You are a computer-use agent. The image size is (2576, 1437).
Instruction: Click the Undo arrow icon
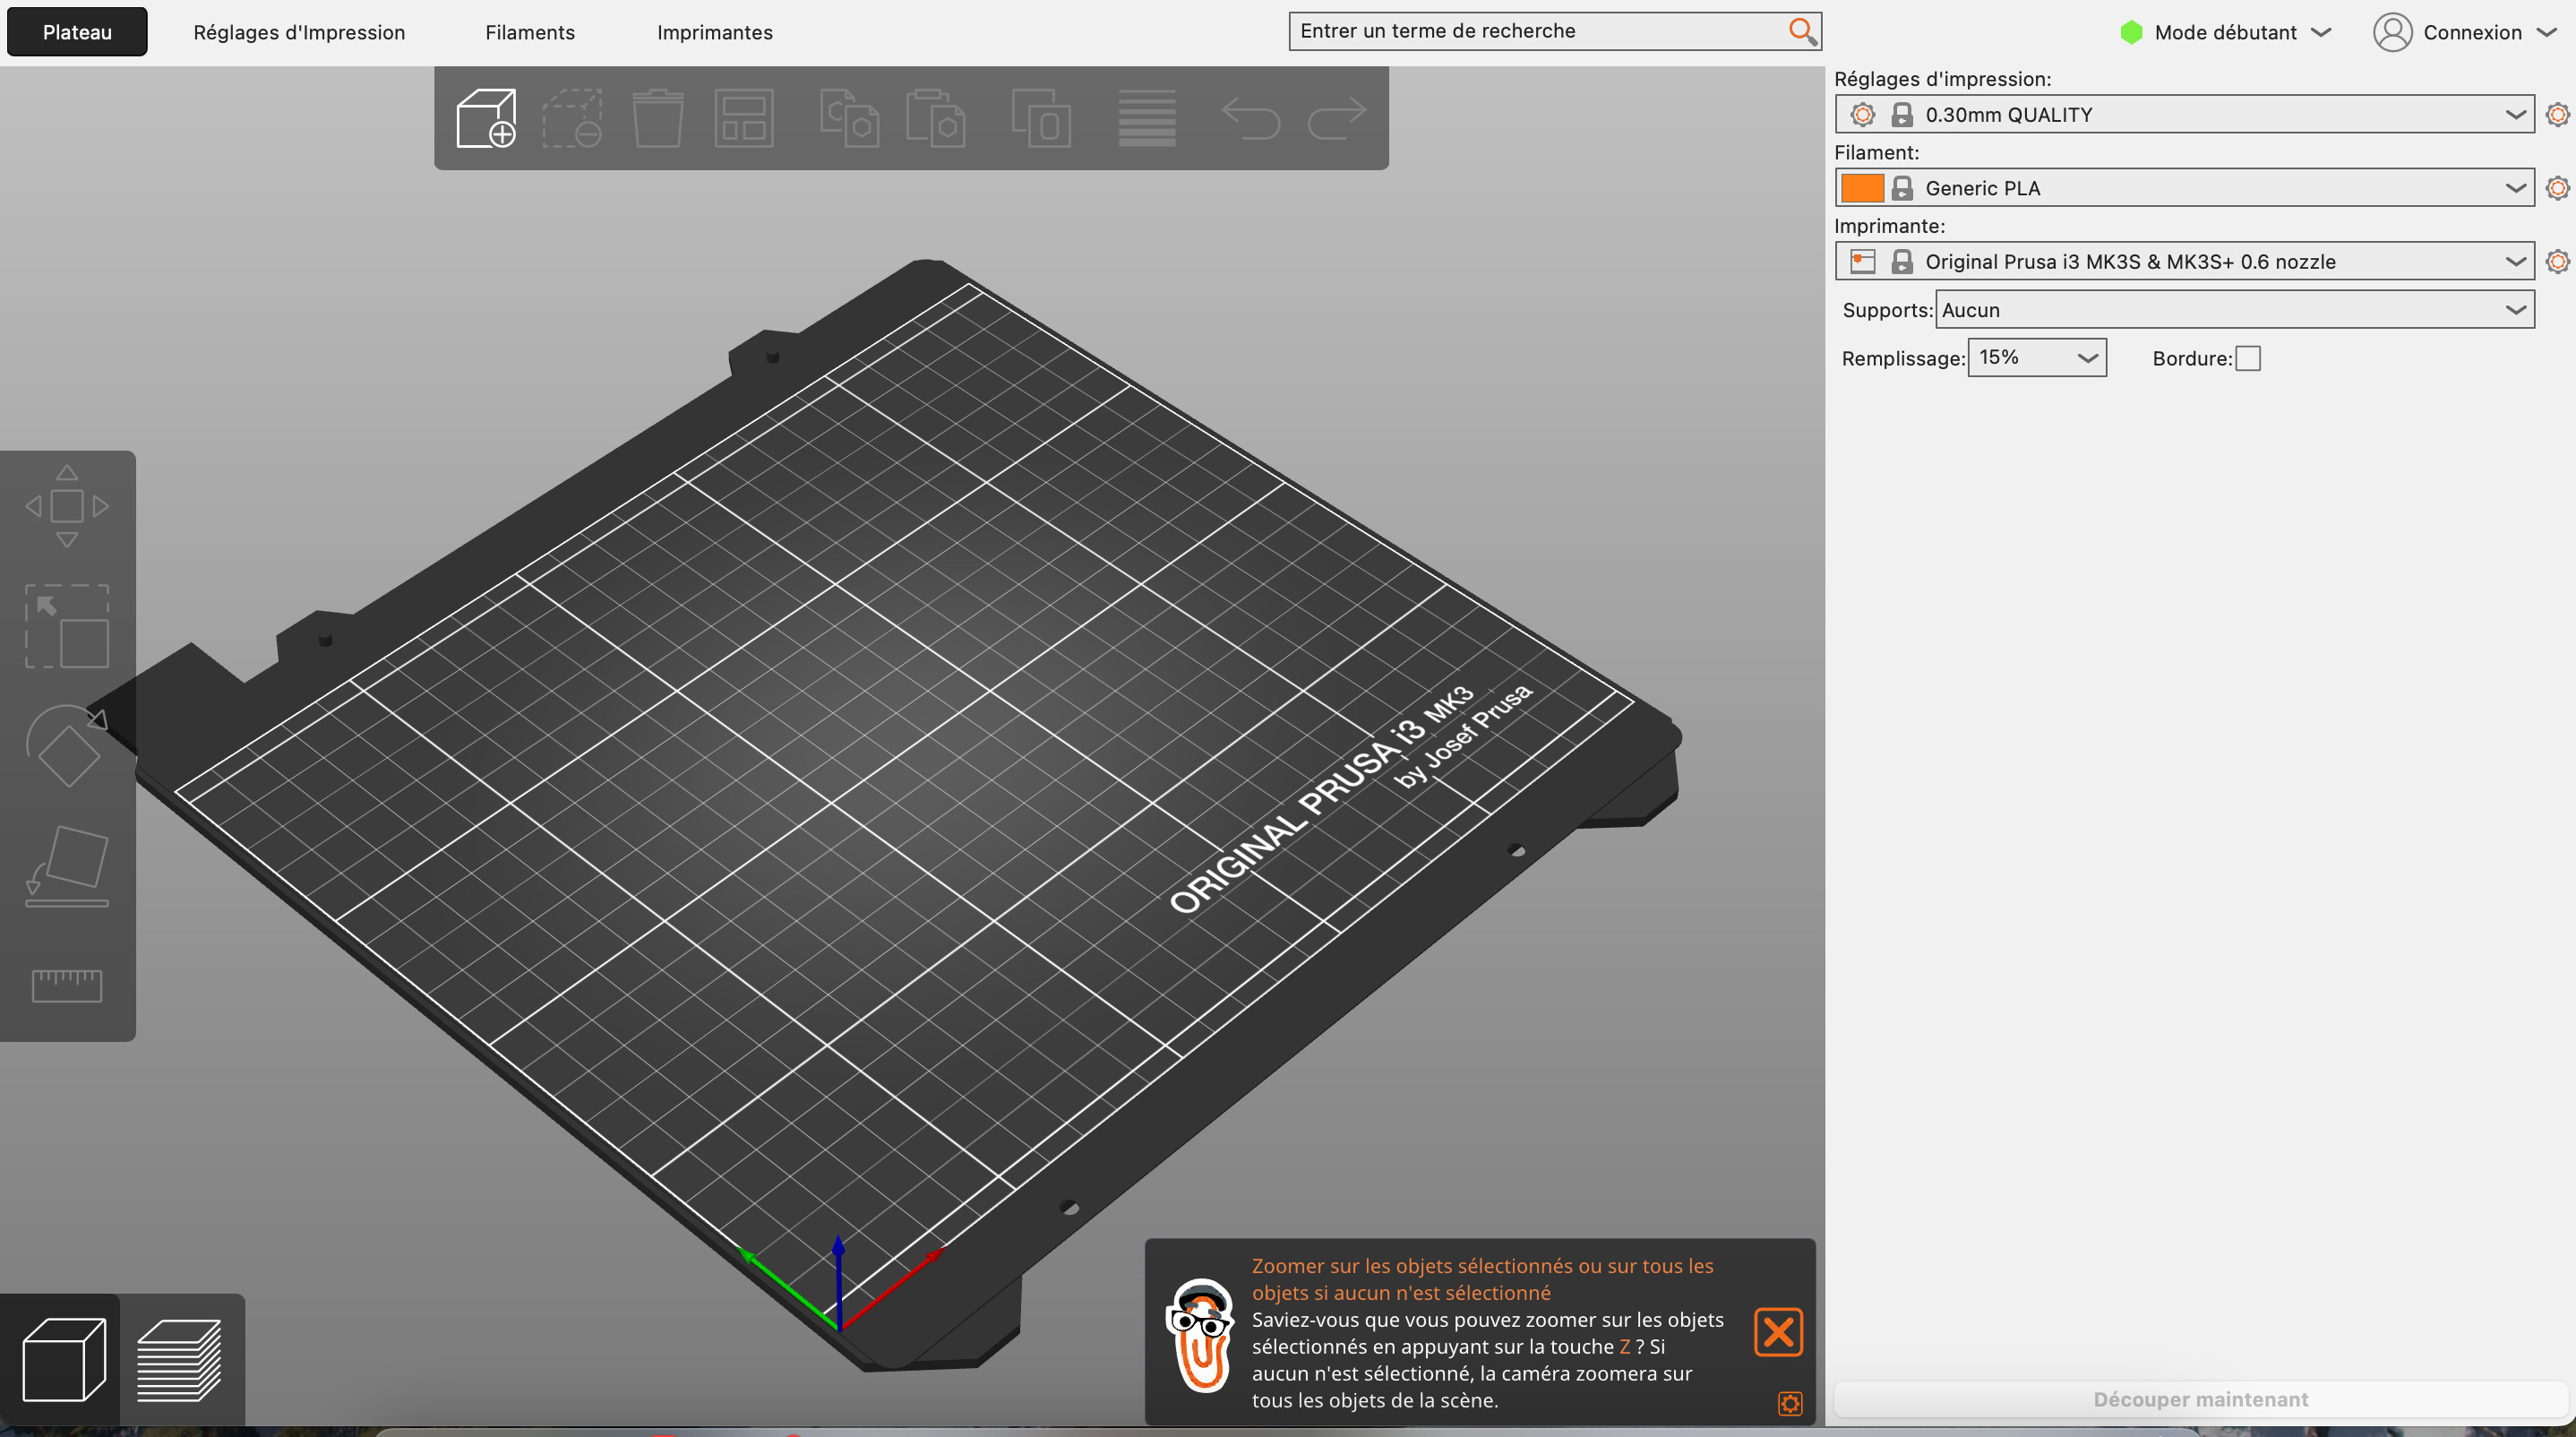point(1251,118)
